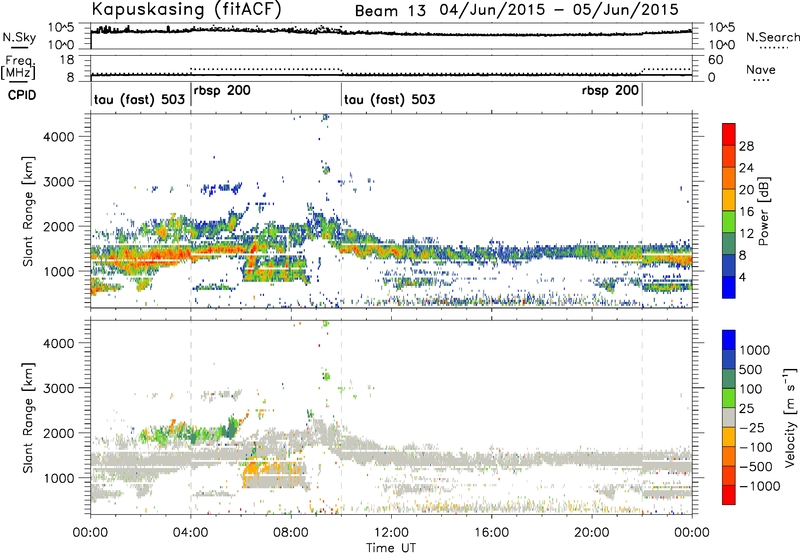The width and height of the screenshot is (800, 554).
Task: Click the 'N.Sky' legend label
Action: click(19, 38)
